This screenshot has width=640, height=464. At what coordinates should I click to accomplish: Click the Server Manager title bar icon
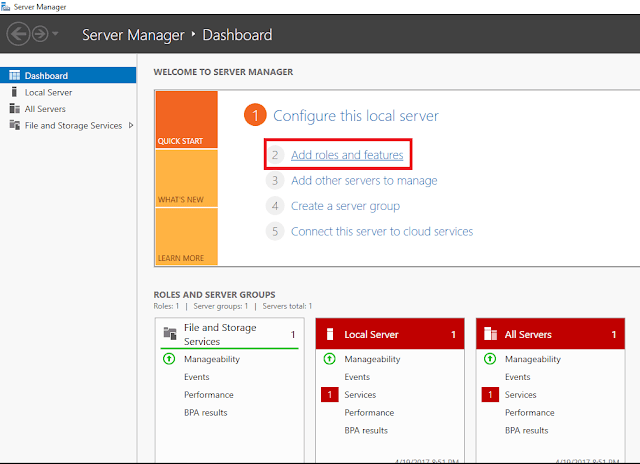tap(5, 7)
